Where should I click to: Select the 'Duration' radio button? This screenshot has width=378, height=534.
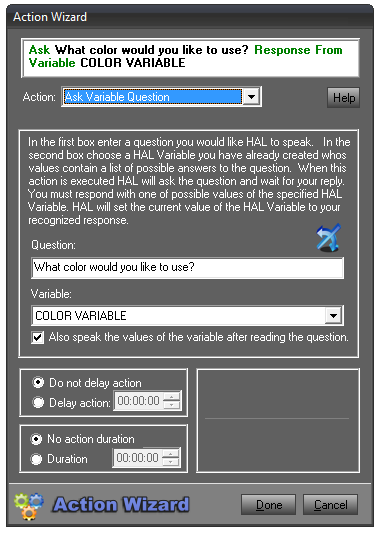36,459
